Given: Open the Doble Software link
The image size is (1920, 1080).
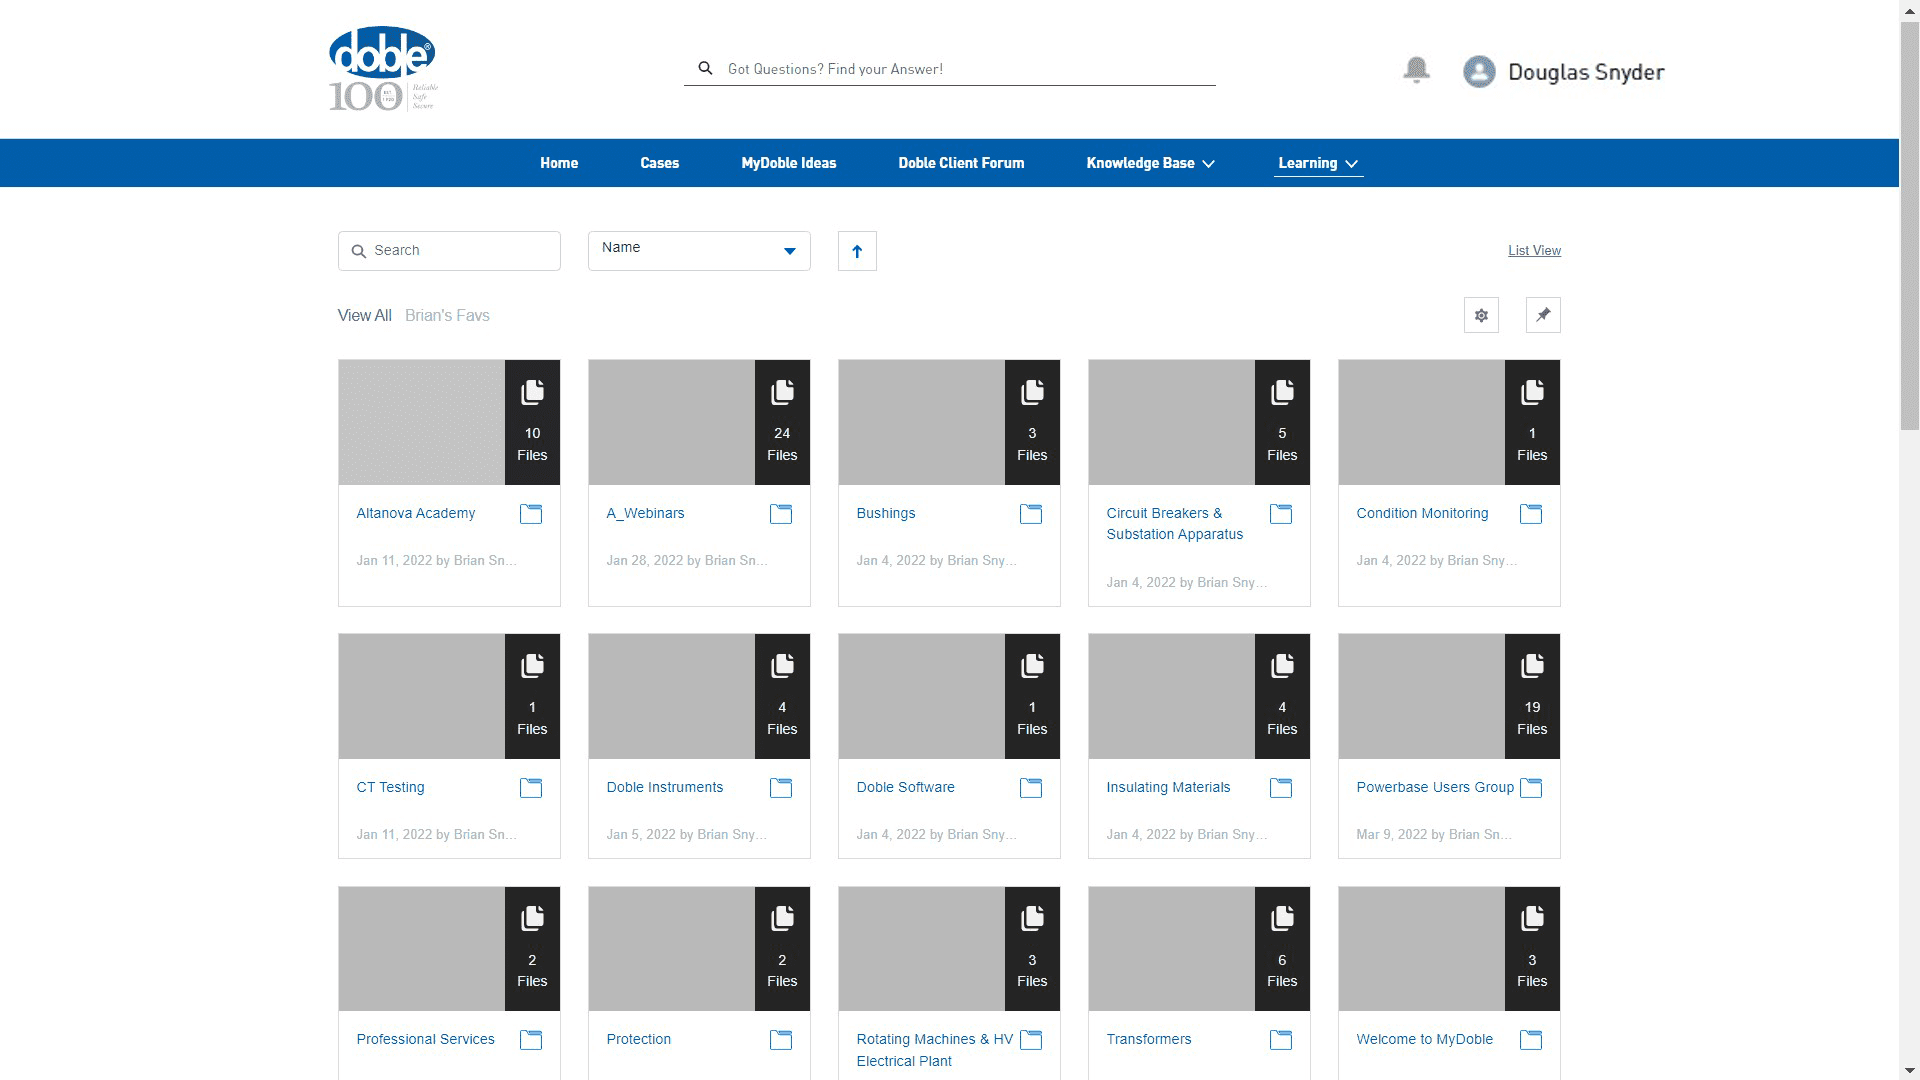Looking at the screenshot, I should [x=905, y=787].
